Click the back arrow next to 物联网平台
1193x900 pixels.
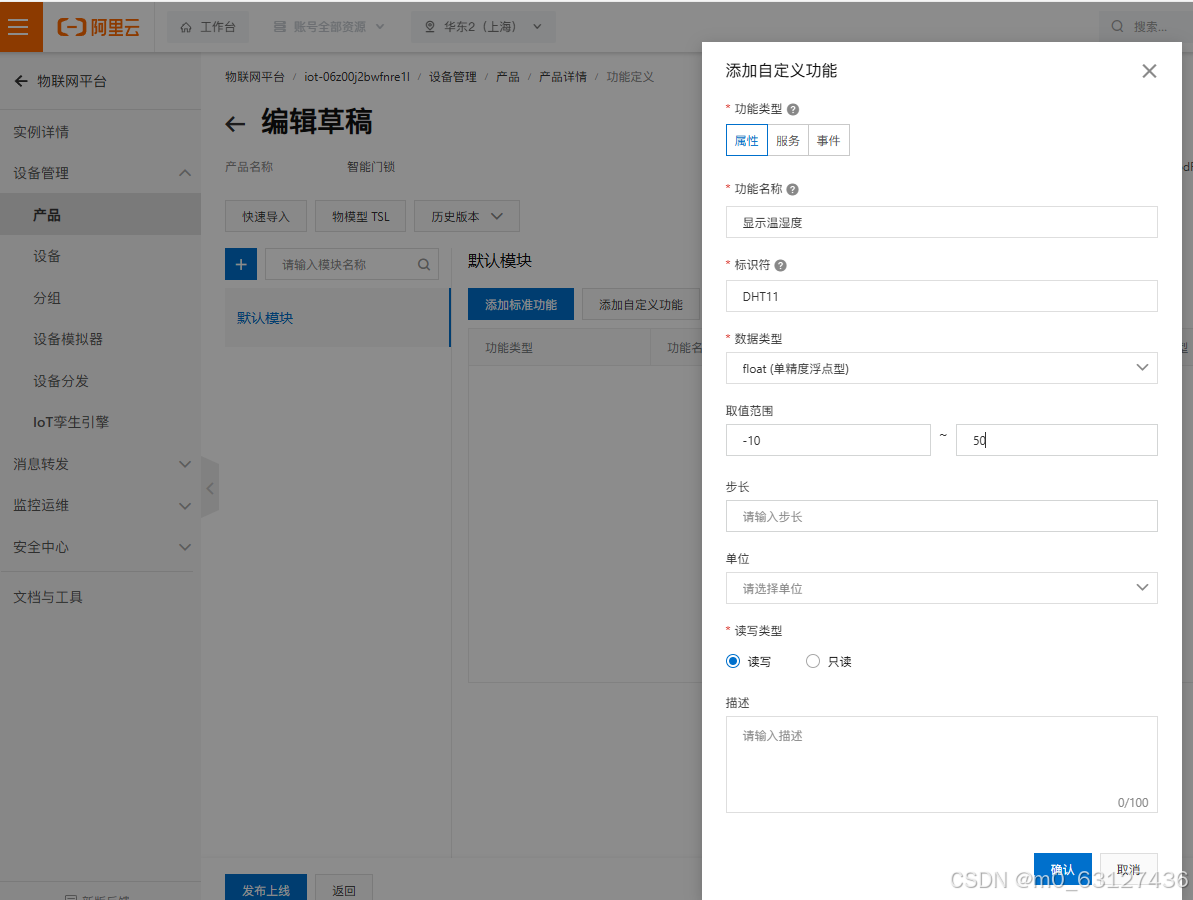pos(22,81)
